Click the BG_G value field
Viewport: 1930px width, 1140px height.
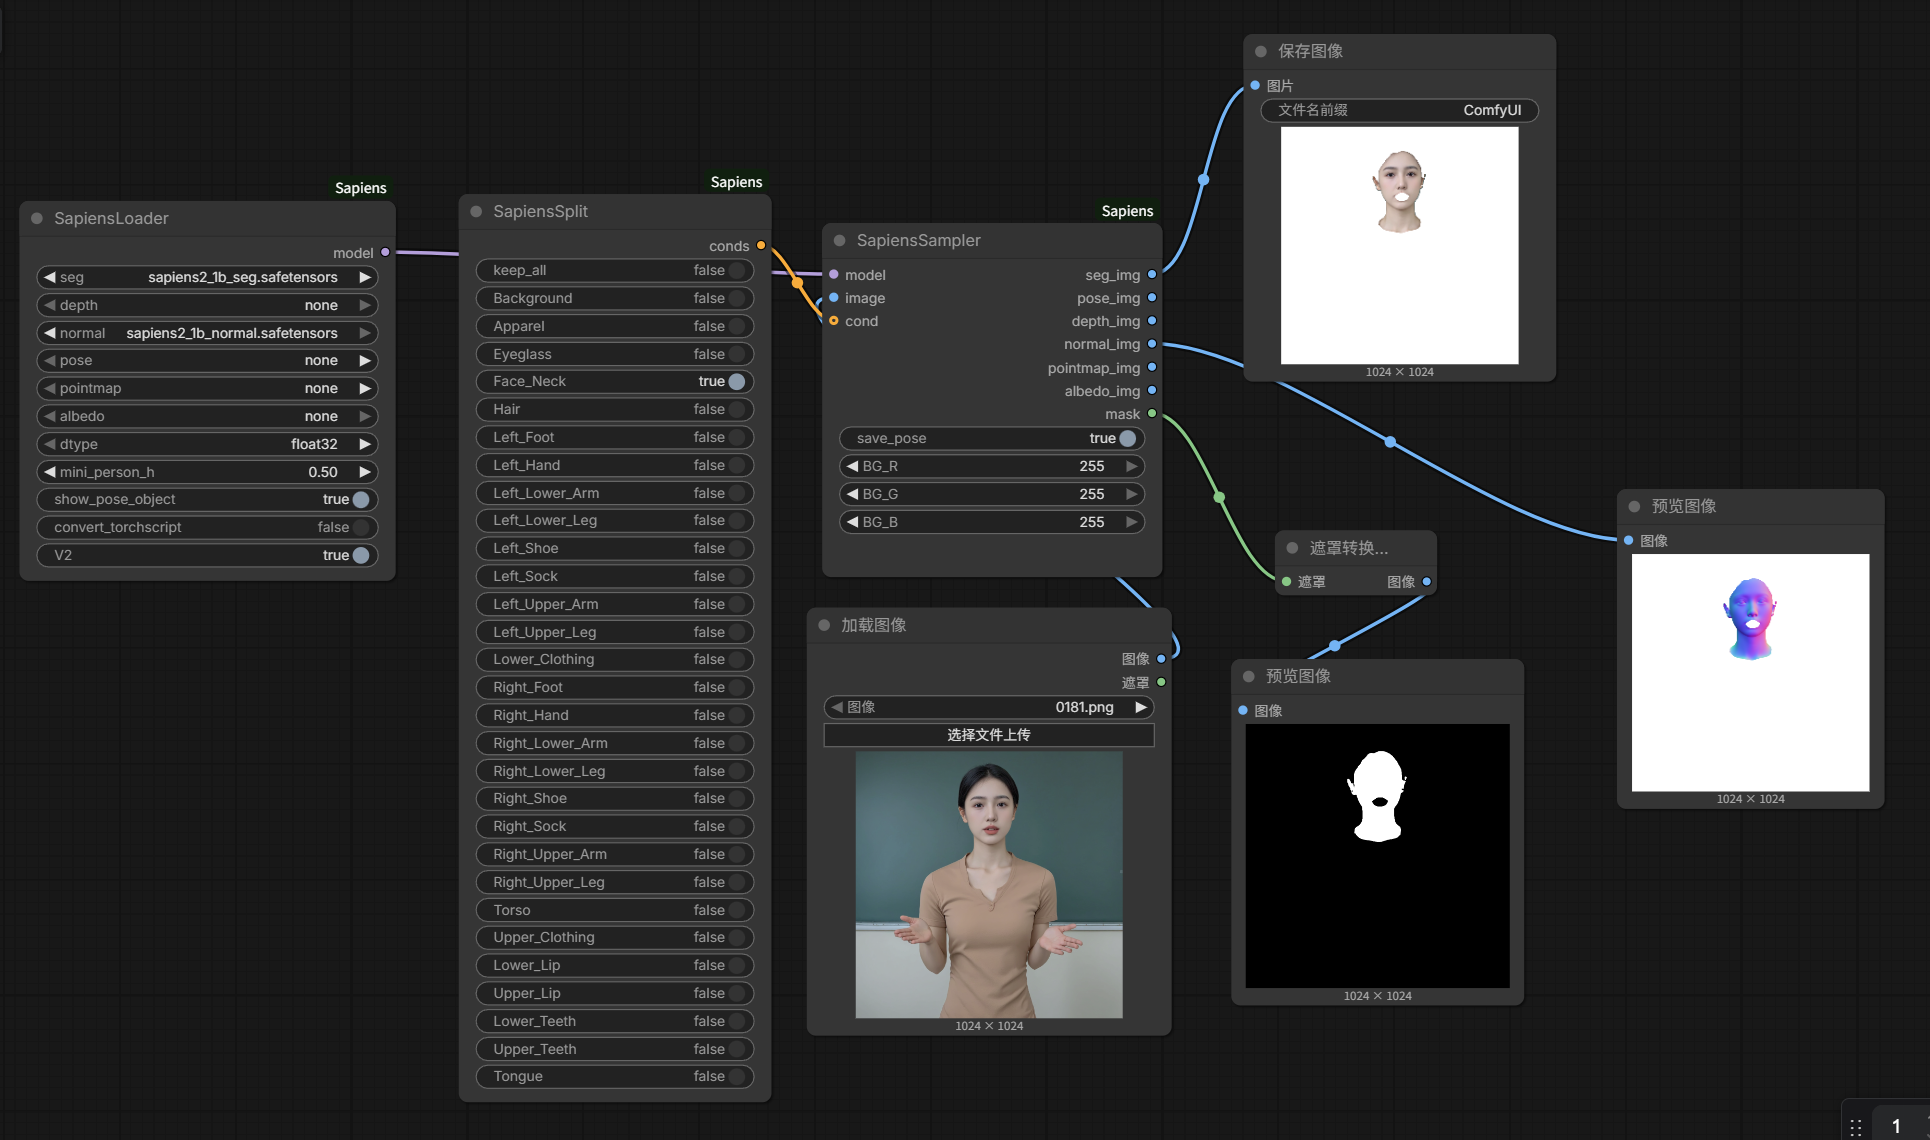pyautogui.click(x=992, y=494)
